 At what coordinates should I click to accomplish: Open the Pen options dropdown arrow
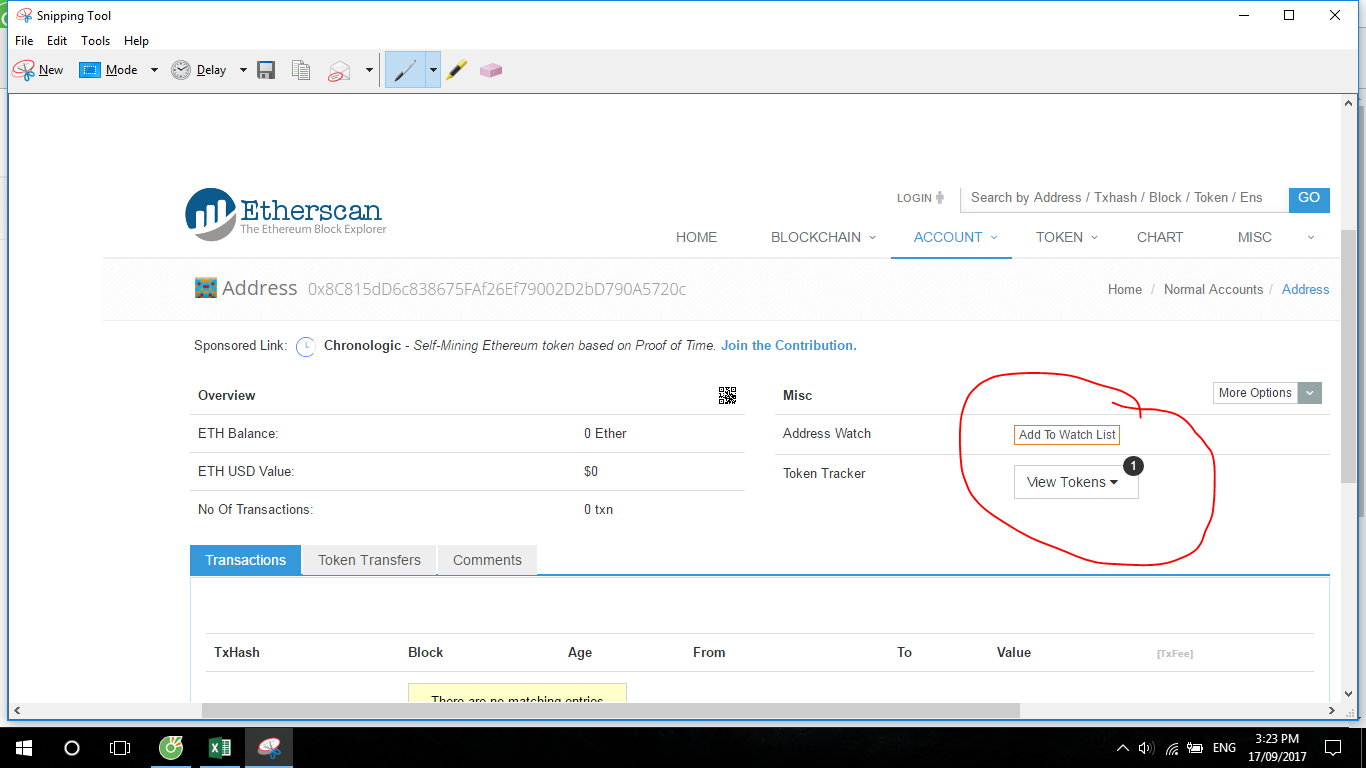[433, 70]
